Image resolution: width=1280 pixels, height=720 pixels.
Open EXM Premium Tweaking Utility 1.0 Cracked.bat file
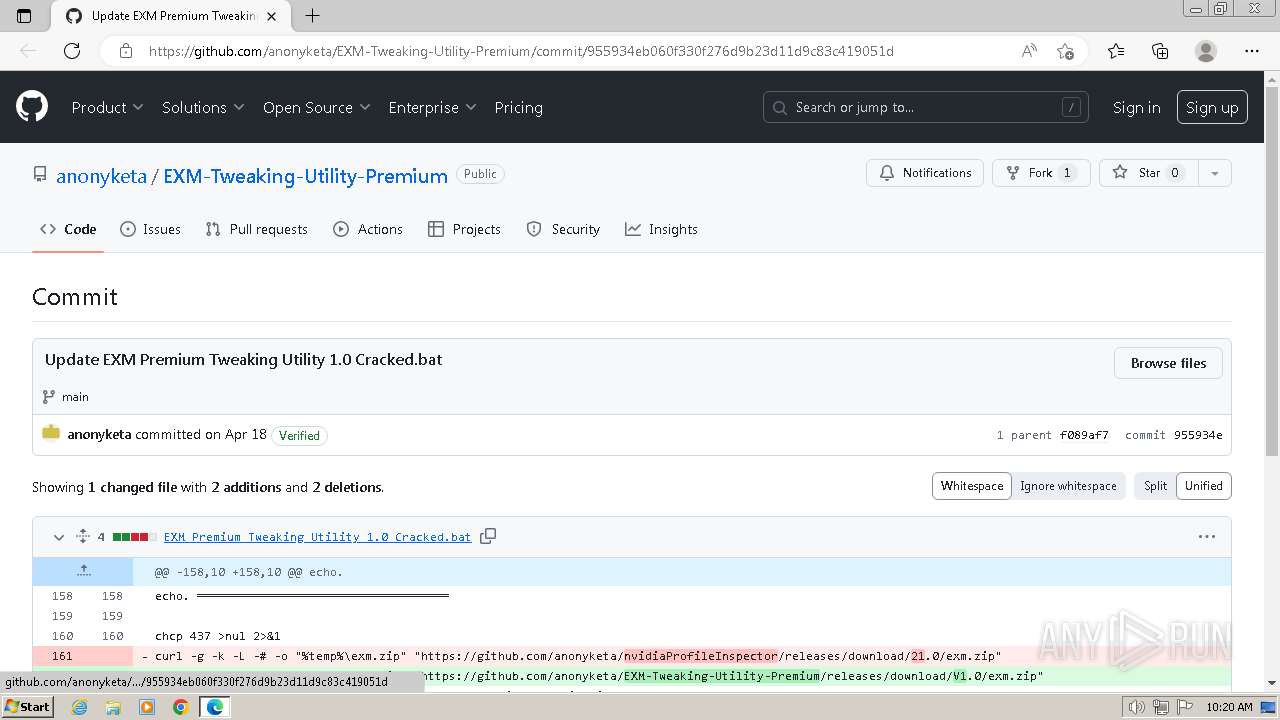click(317, 537)
